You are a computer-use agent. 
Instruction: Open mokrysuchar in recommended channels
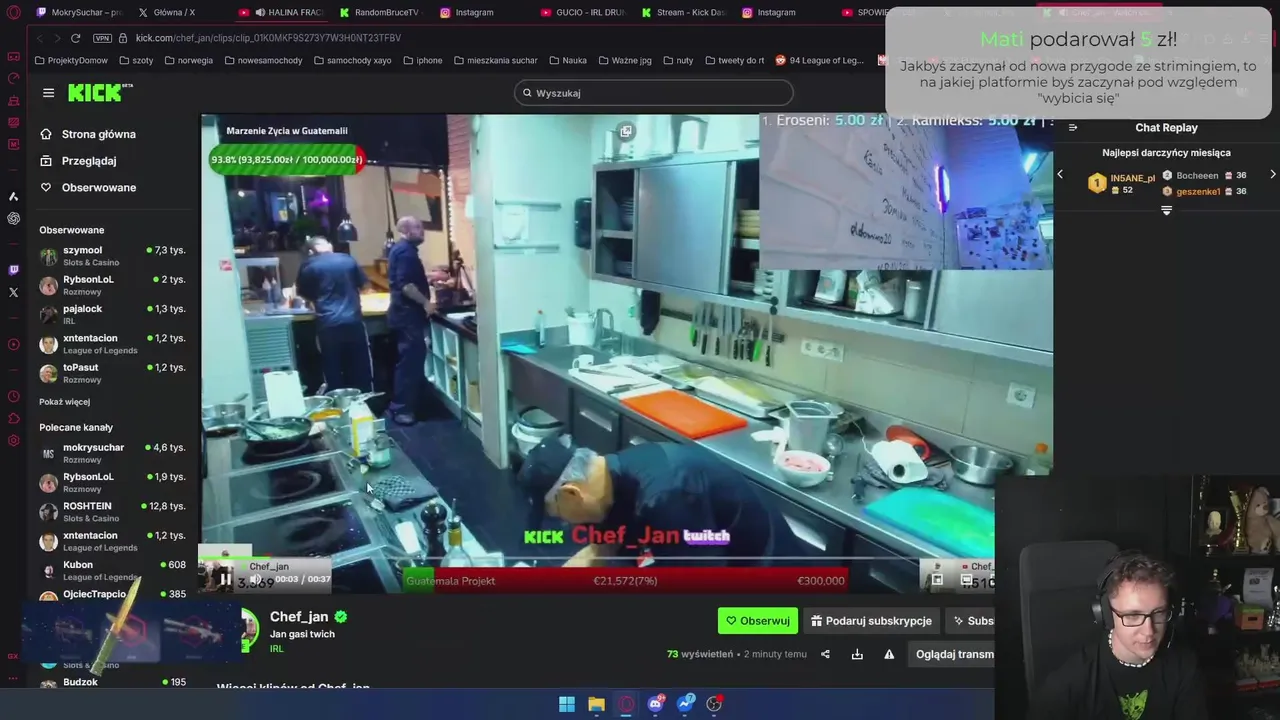coord(112,453)
